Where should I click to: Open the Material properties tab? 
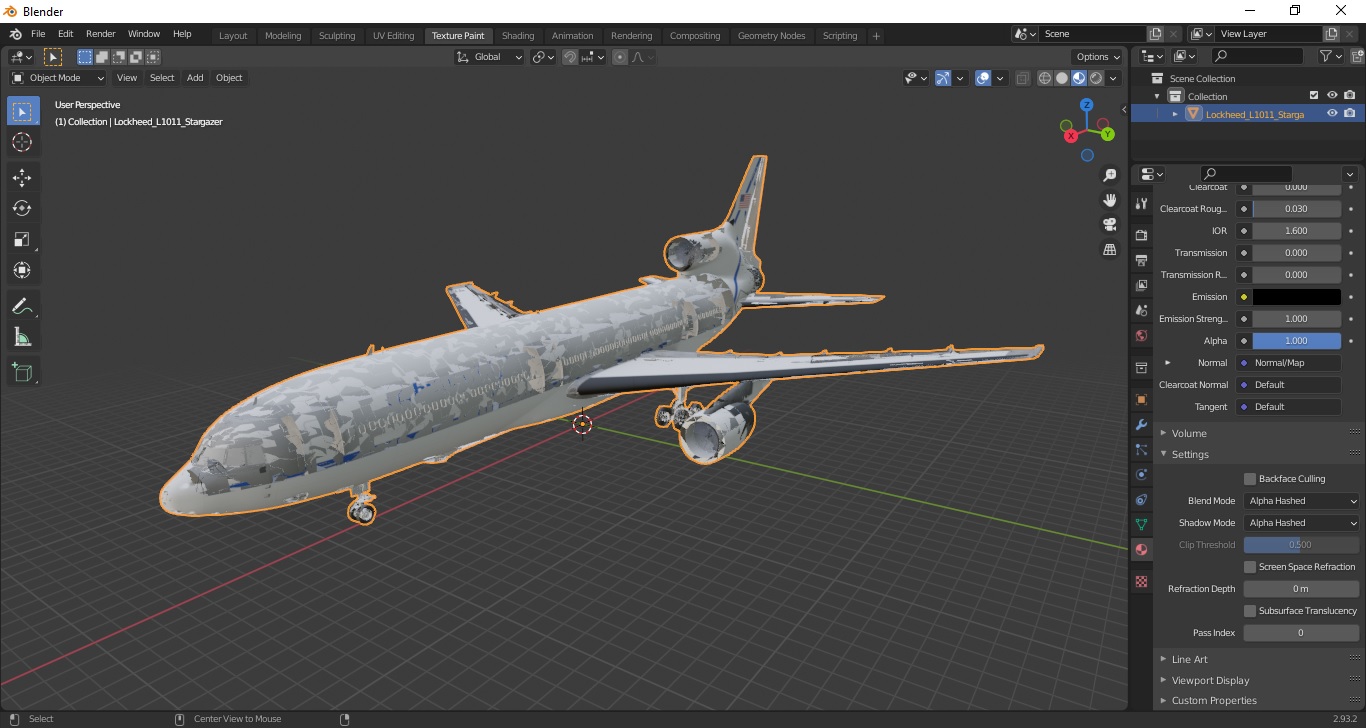pos(1141,549)
